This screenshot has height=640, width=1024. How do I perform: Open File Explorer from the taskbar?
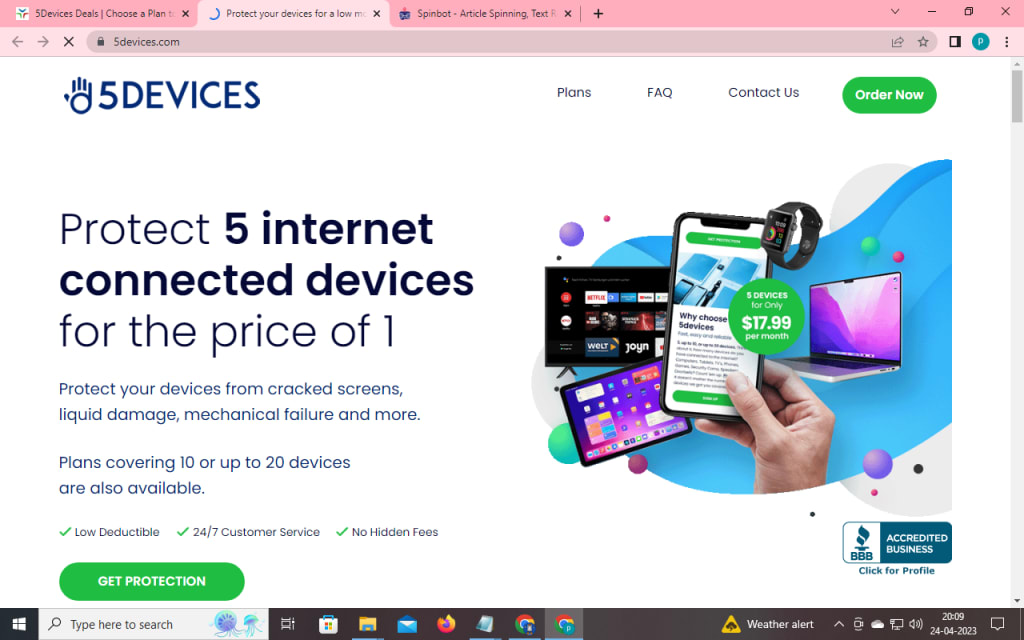click(x=368, y=624)
